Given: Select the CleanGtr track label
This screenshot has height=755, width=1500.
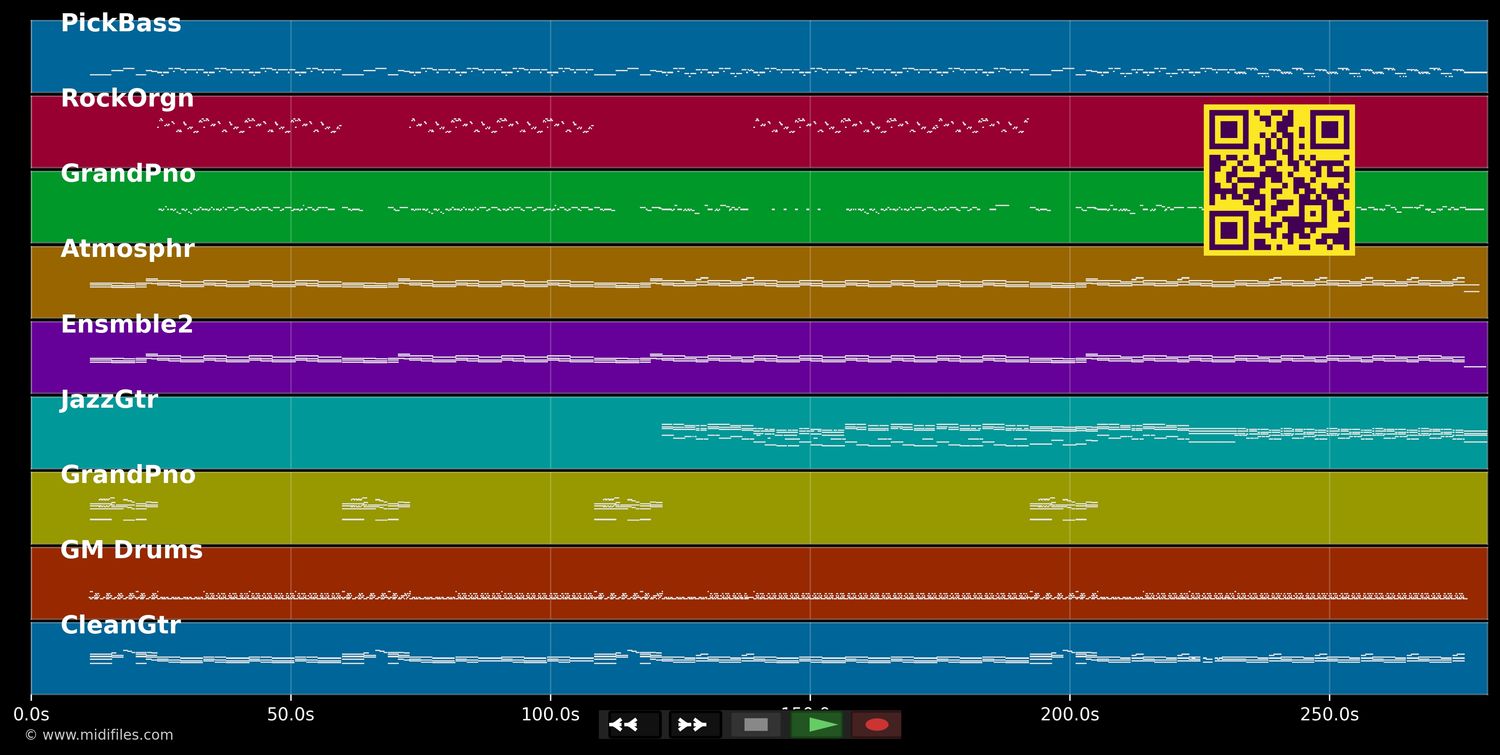Looking at the screenshot, I should 120,626.
